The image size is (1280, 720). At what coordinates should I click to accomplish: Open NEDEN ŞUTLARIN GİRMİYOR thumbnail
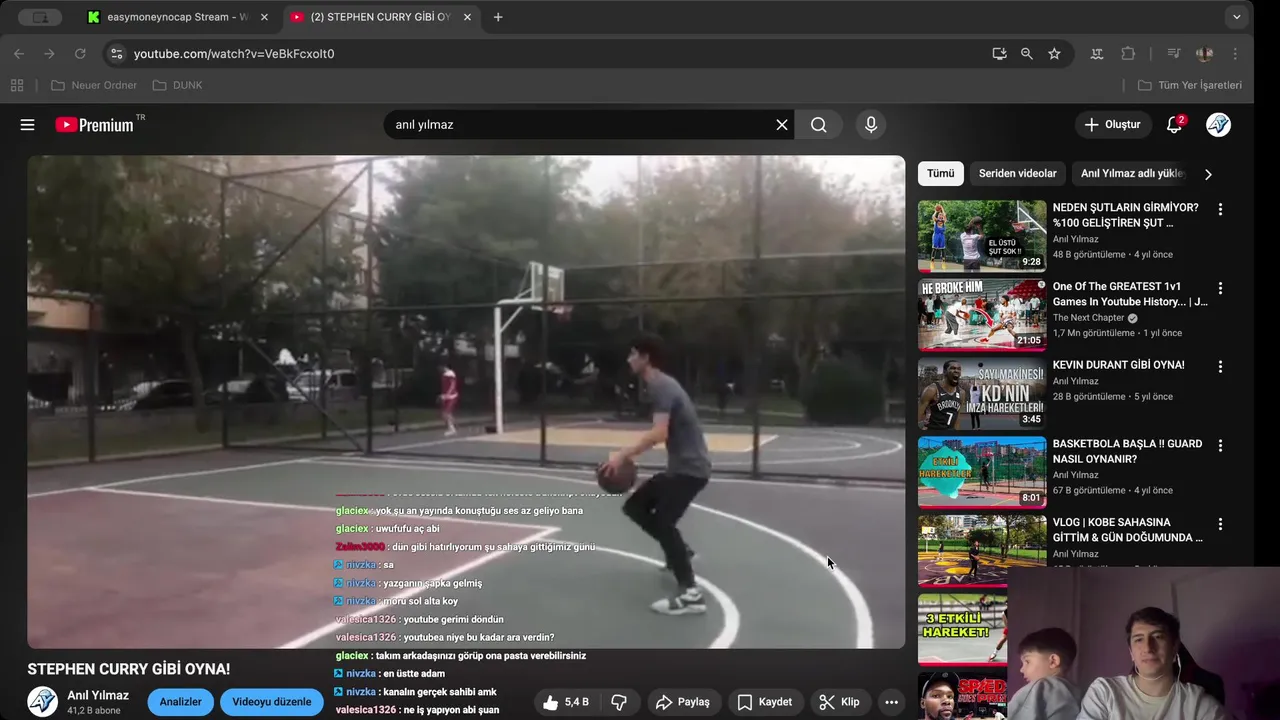coord(982,236)
